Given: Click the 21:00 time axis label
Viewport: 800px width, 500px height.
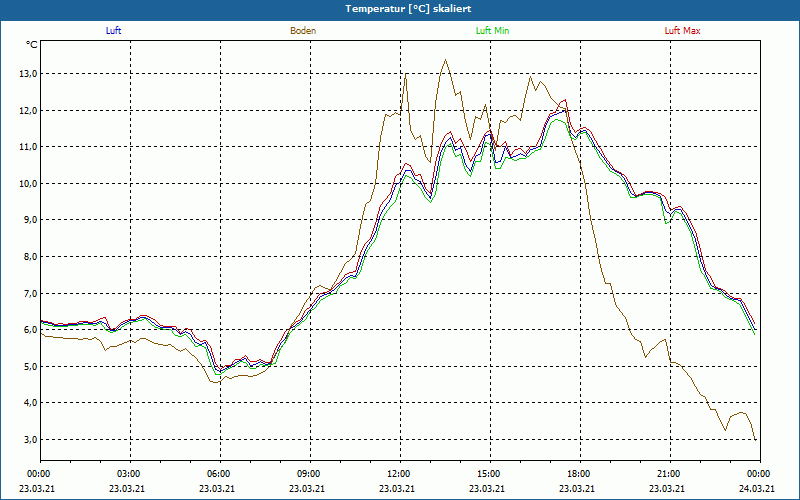Looking at the screenshot, I should [x=670, y=474].
